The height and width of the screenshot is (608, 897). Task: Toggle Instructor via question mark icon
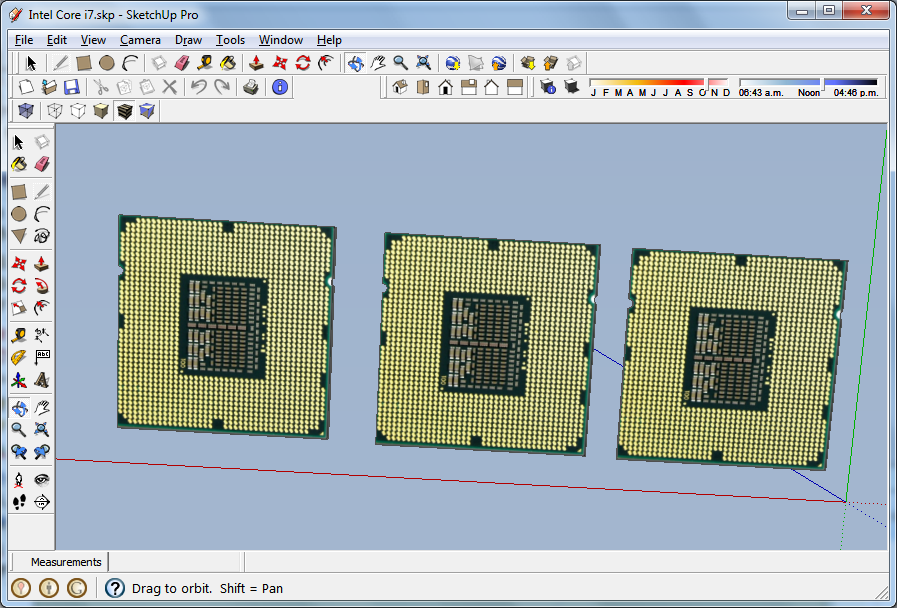(115, 588)
